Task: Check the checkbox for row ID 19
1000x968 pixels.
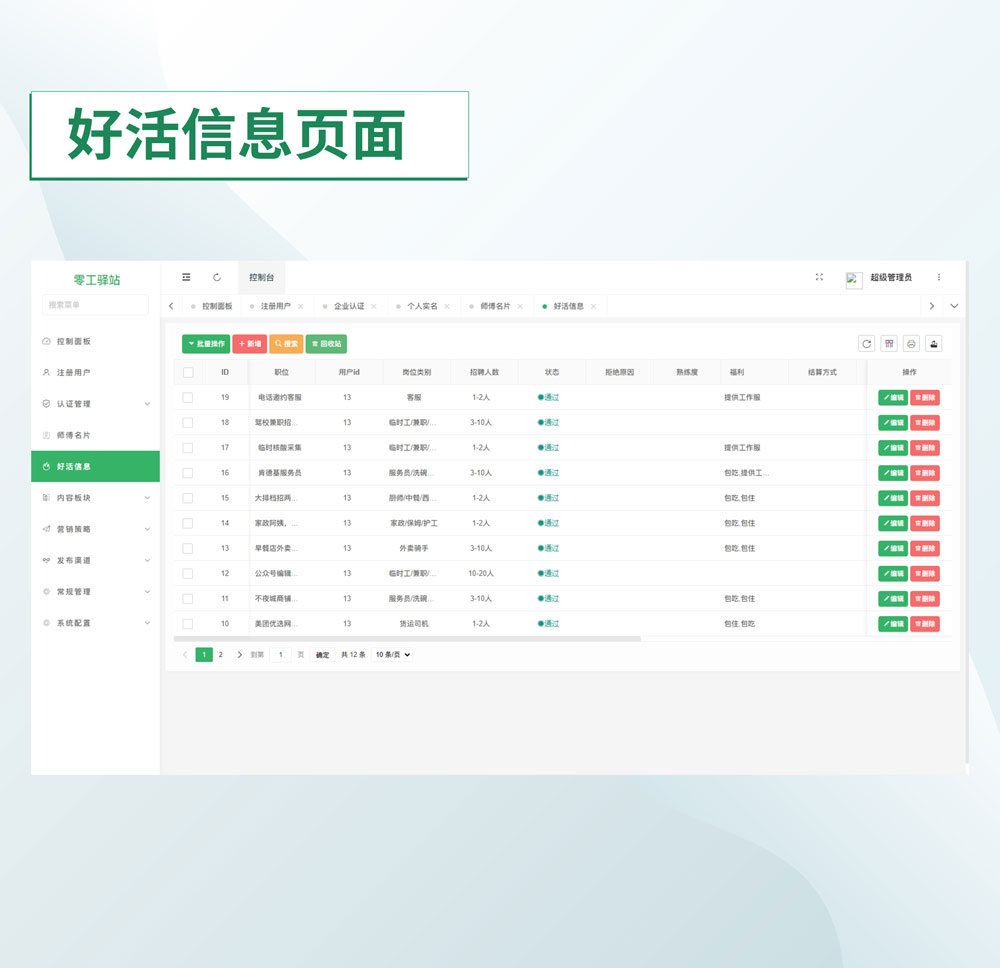Action: pos(188,397)
